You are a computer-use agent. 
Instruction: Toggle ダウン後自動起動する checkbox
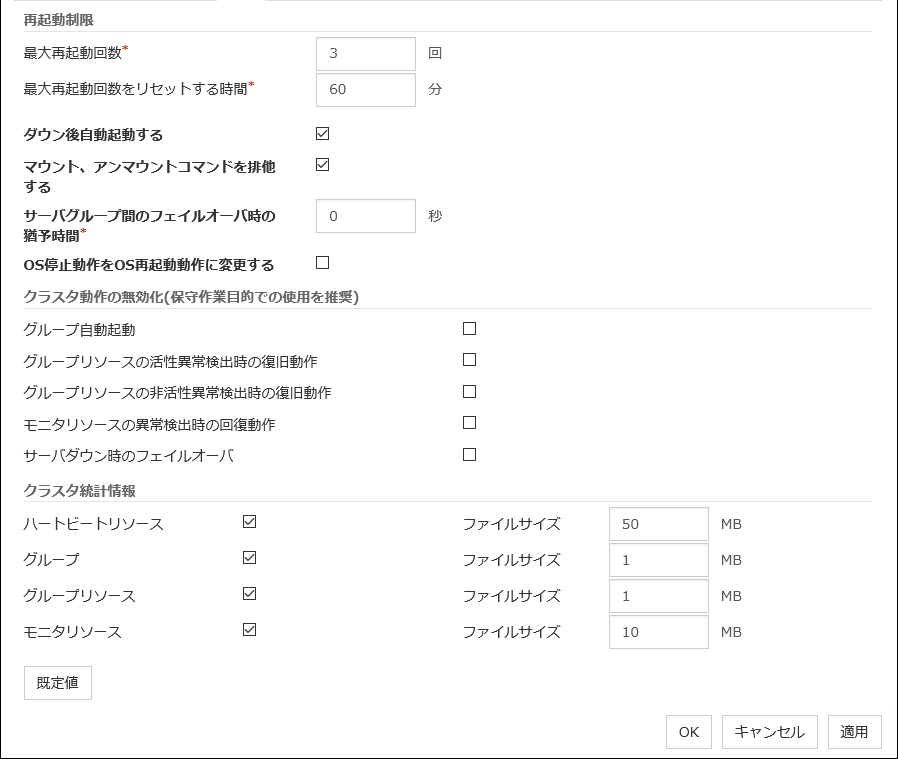(322, 134)
